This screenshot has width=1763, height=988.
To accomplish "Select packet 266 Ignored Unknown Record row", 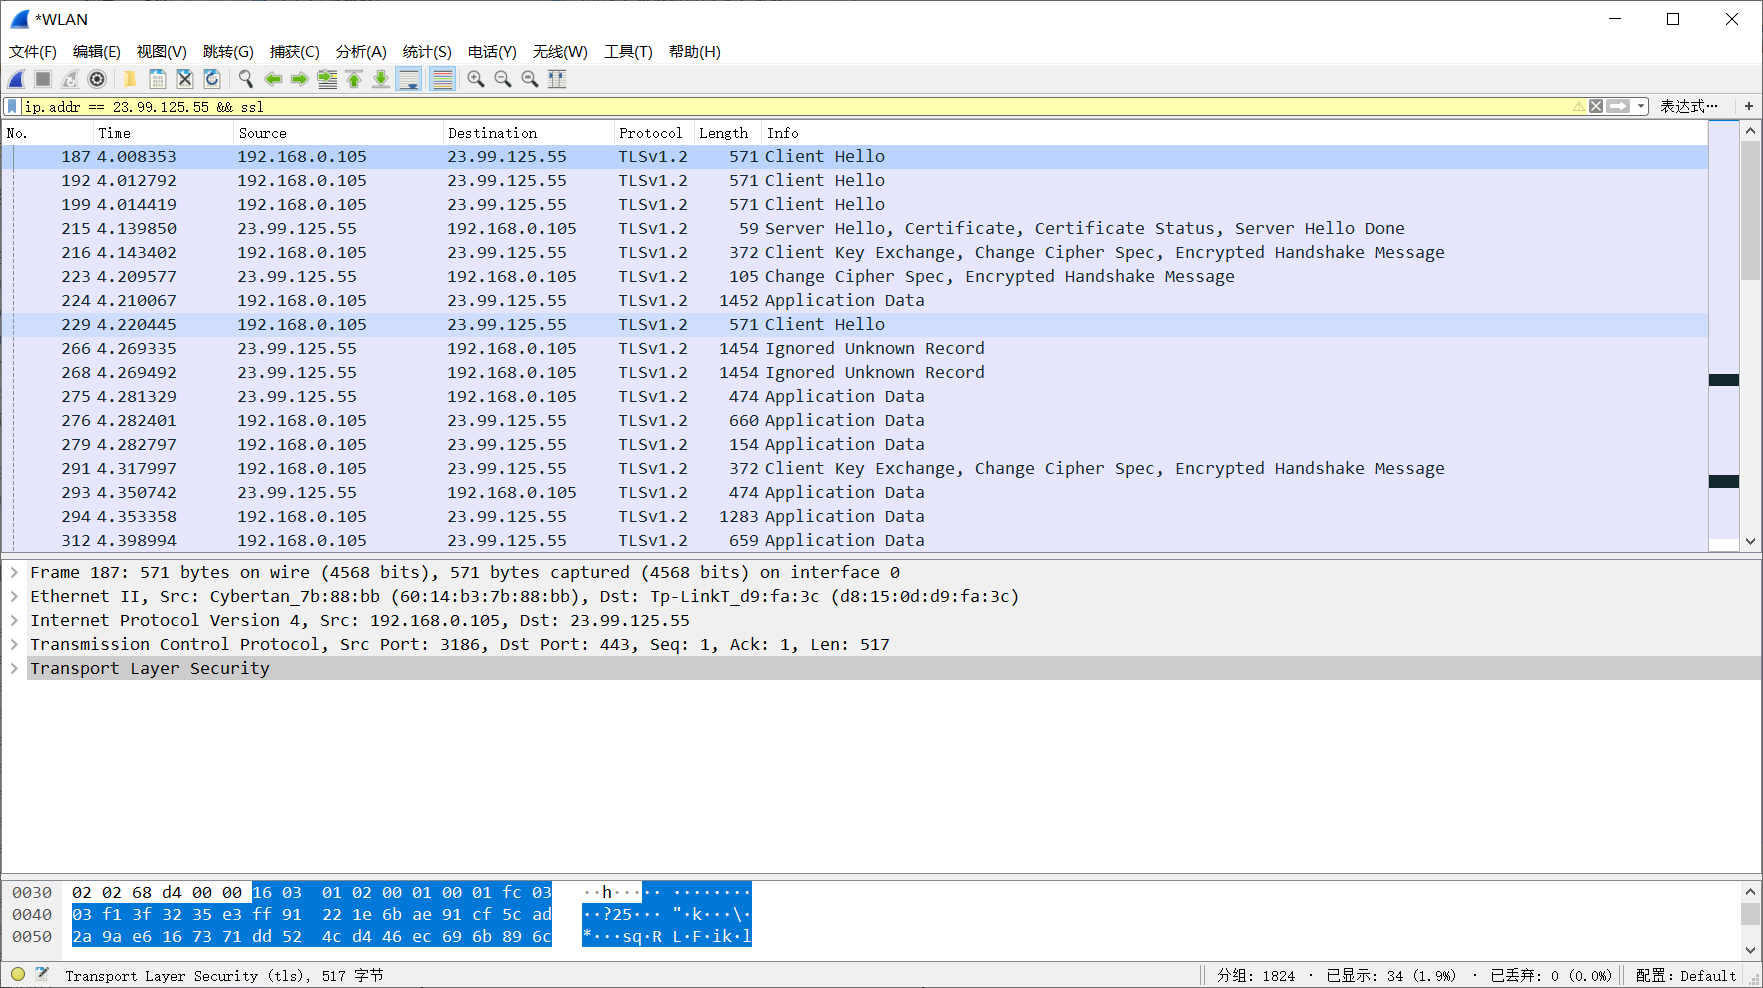I will pyautogui.click(x=855, y=348).
